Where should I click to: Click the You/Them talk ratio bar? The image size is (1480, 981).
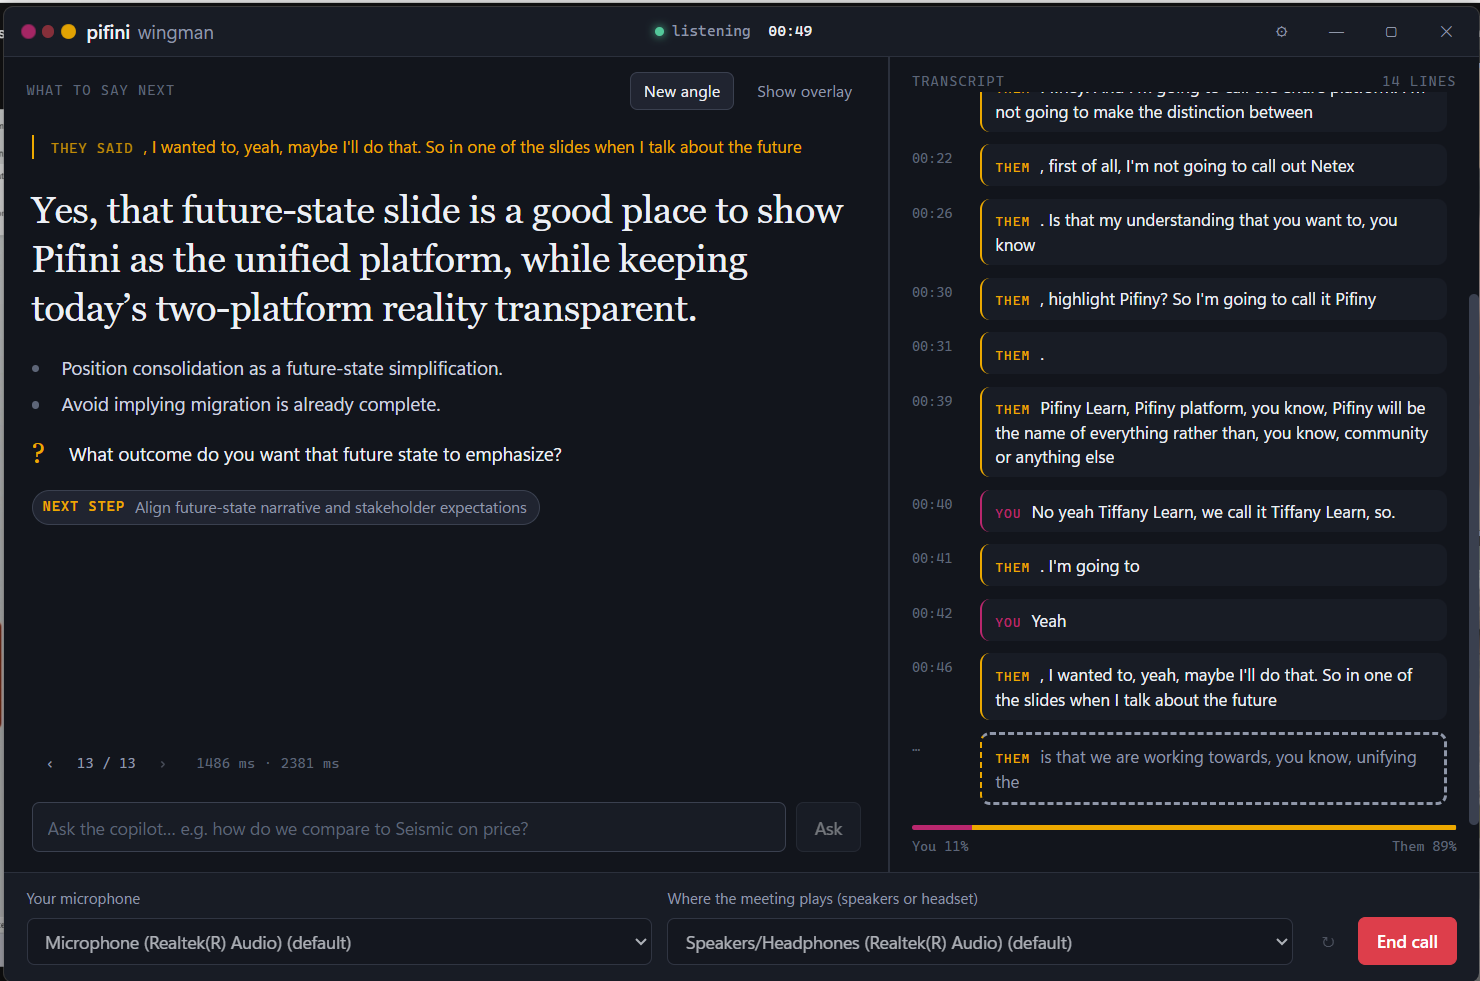tap(1184, 827)
